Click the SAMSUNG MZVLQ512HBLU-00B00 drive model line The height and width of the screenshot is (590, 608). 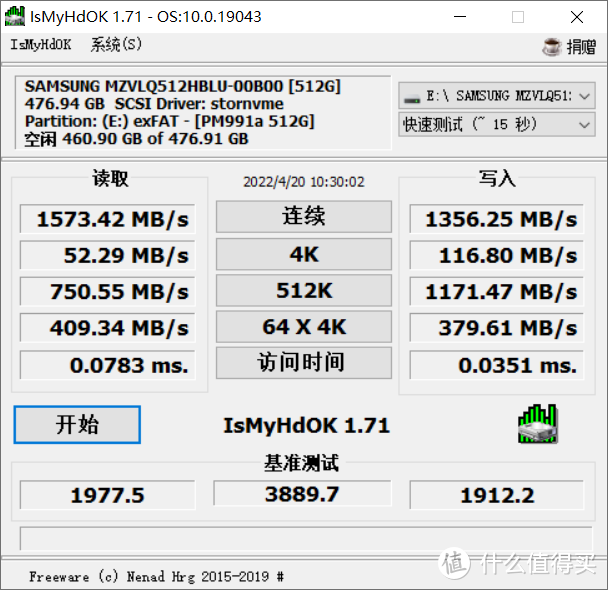point(183,86)
